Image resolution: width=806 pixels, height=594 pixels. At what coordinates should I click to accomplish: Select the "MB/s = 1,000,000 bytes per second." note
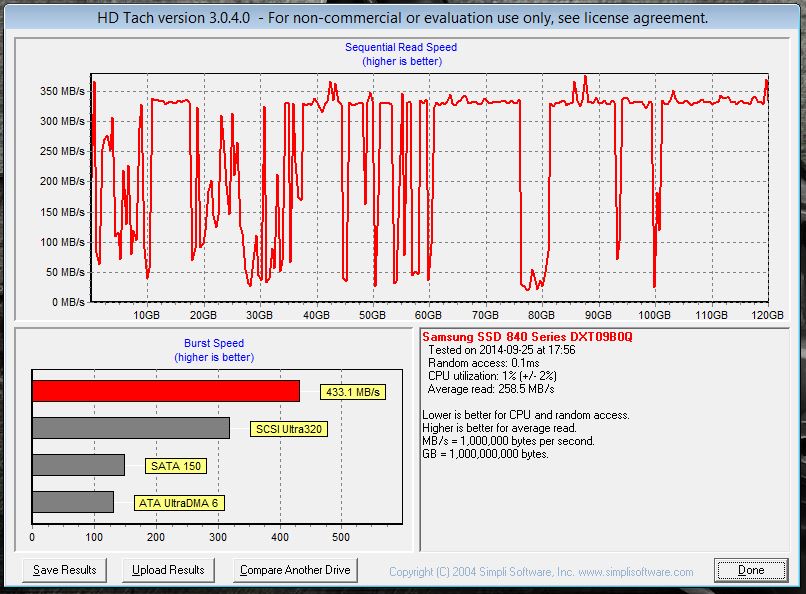pyautogui.click(x=508, y=441)
